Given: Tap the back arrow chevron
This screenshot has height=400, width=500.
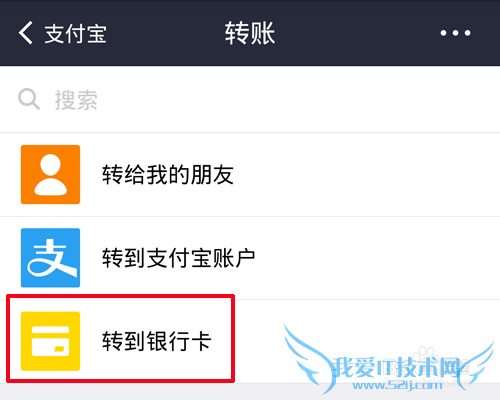Looking at the screenshot, I should [26, 33].
